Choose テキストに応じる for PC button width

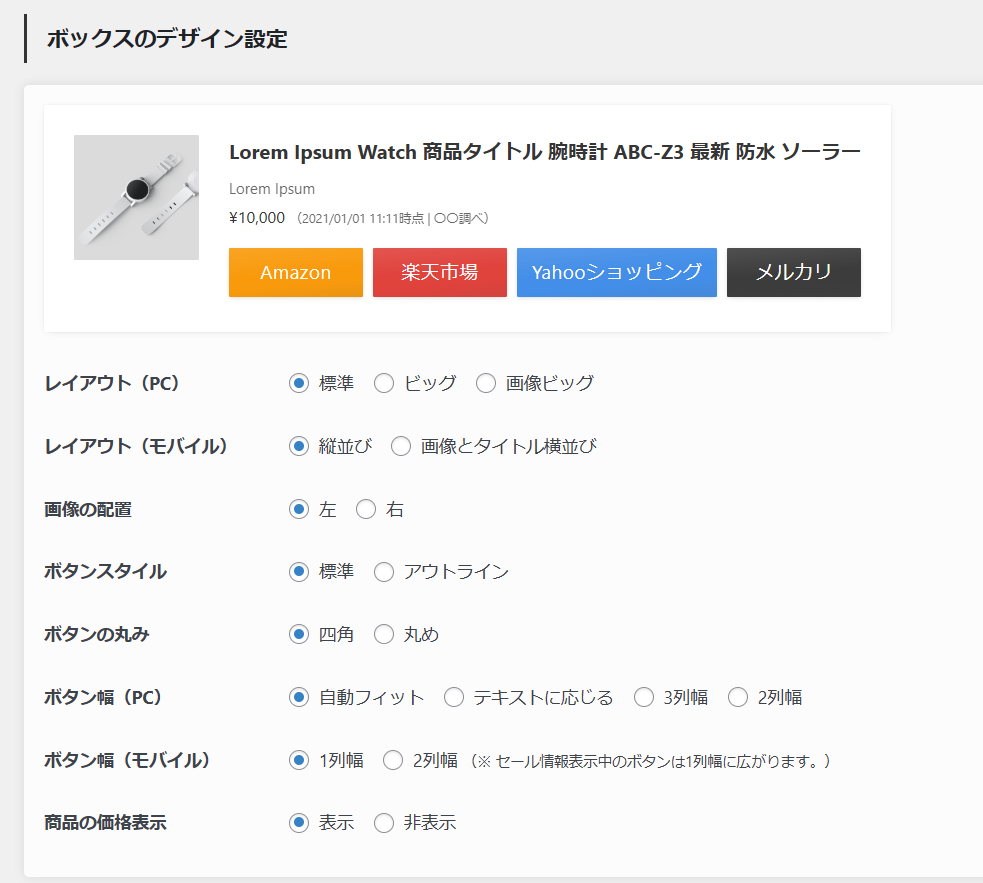coord(454,698)
